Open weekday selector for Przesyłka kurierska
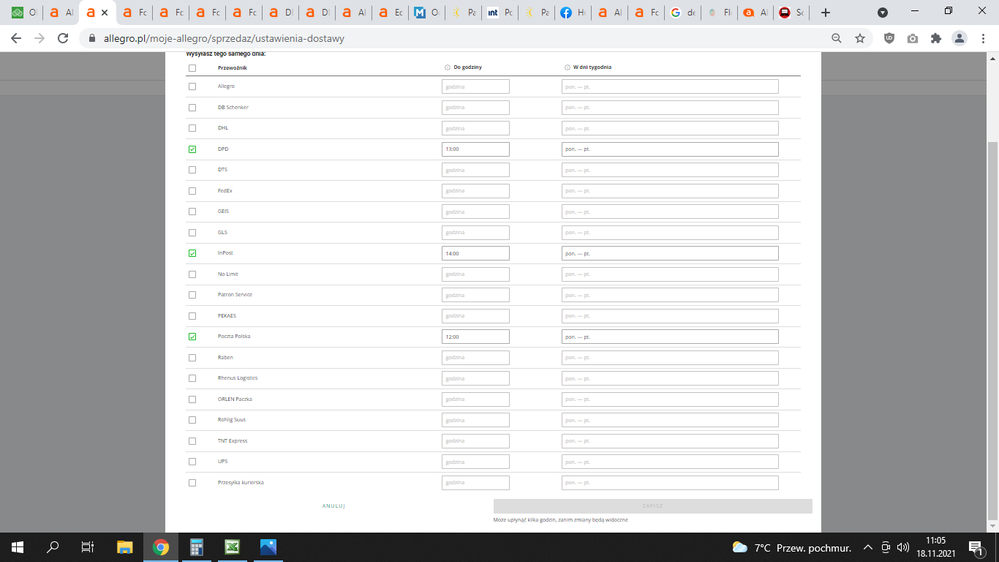999x562 pixels. click(670, 482)
